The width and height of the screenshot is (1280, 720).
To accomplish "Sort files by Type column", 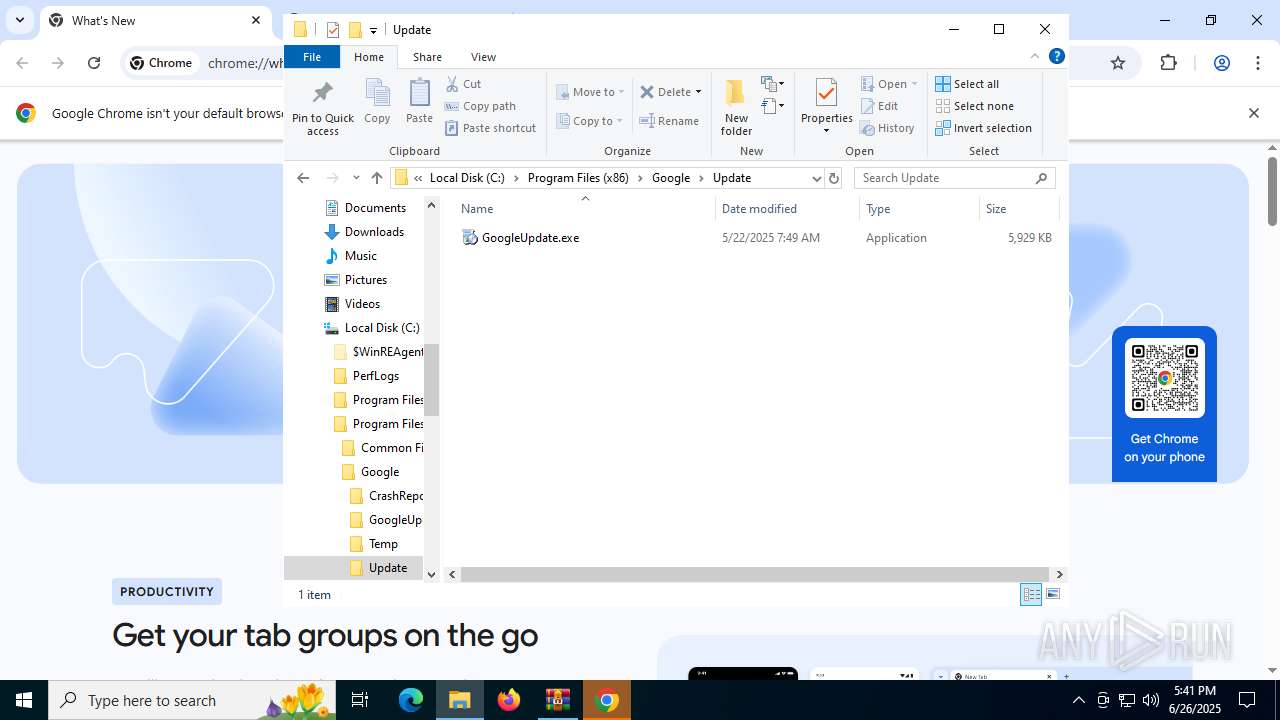I will click(x=920, y=209).
